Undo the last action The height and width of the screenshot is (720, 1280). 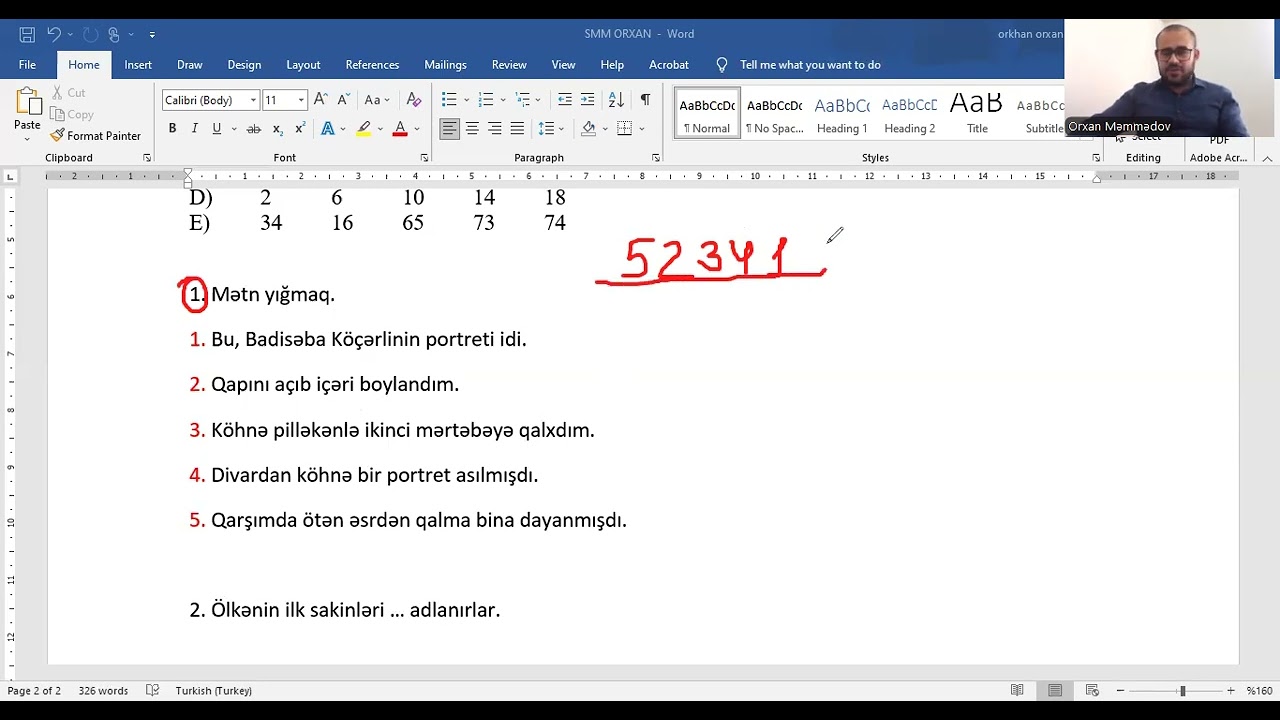click(54, 34)
